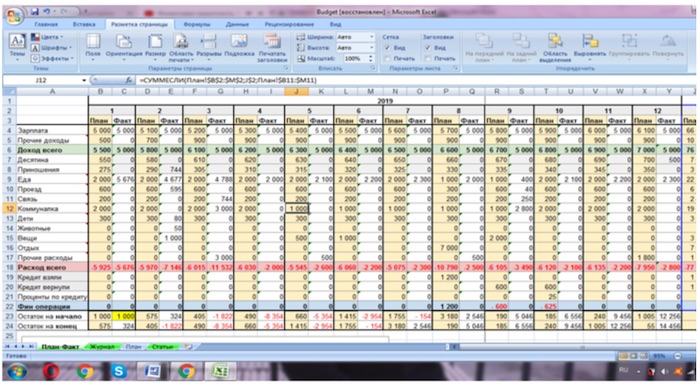Switch to Вид ribbon tab
The image size is (700, 386).
(x=335, y=24)
